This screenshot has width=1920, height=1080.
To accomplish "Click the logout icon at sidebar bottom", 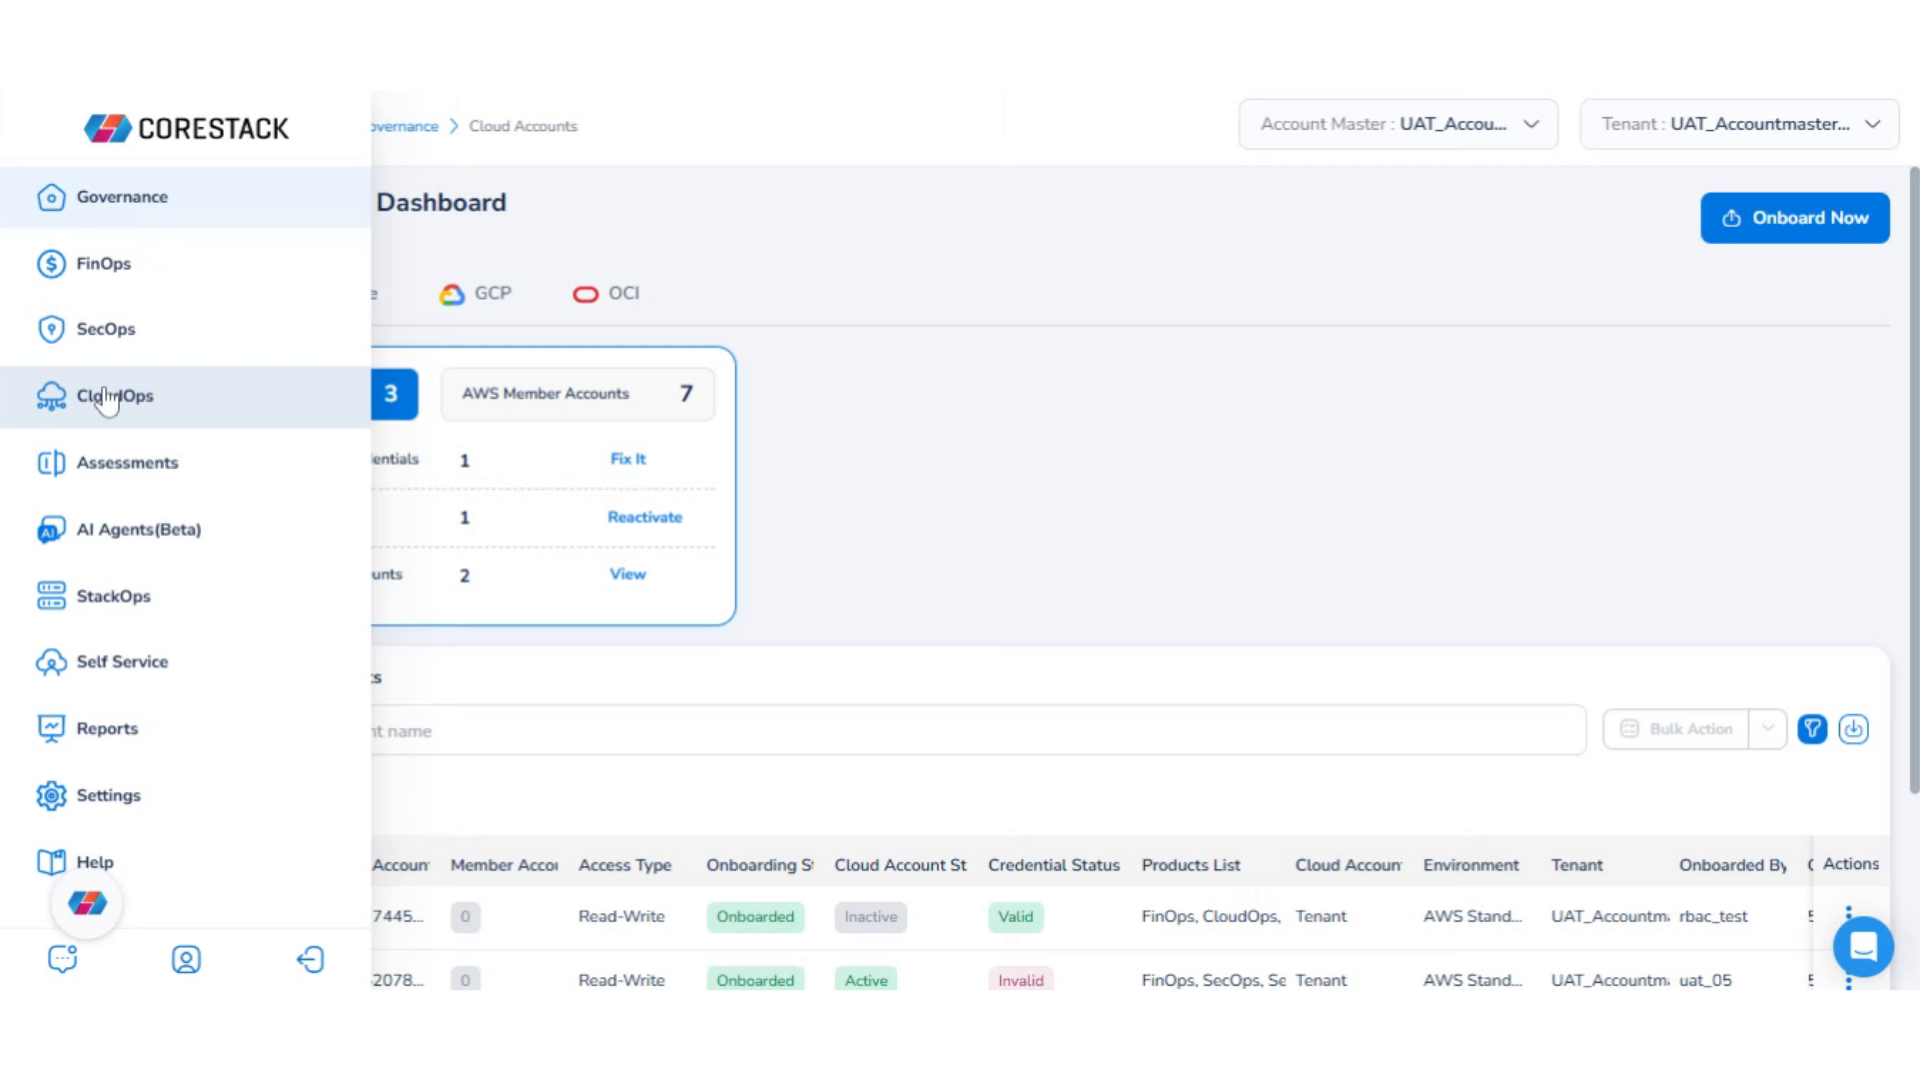I will (310, 959).
